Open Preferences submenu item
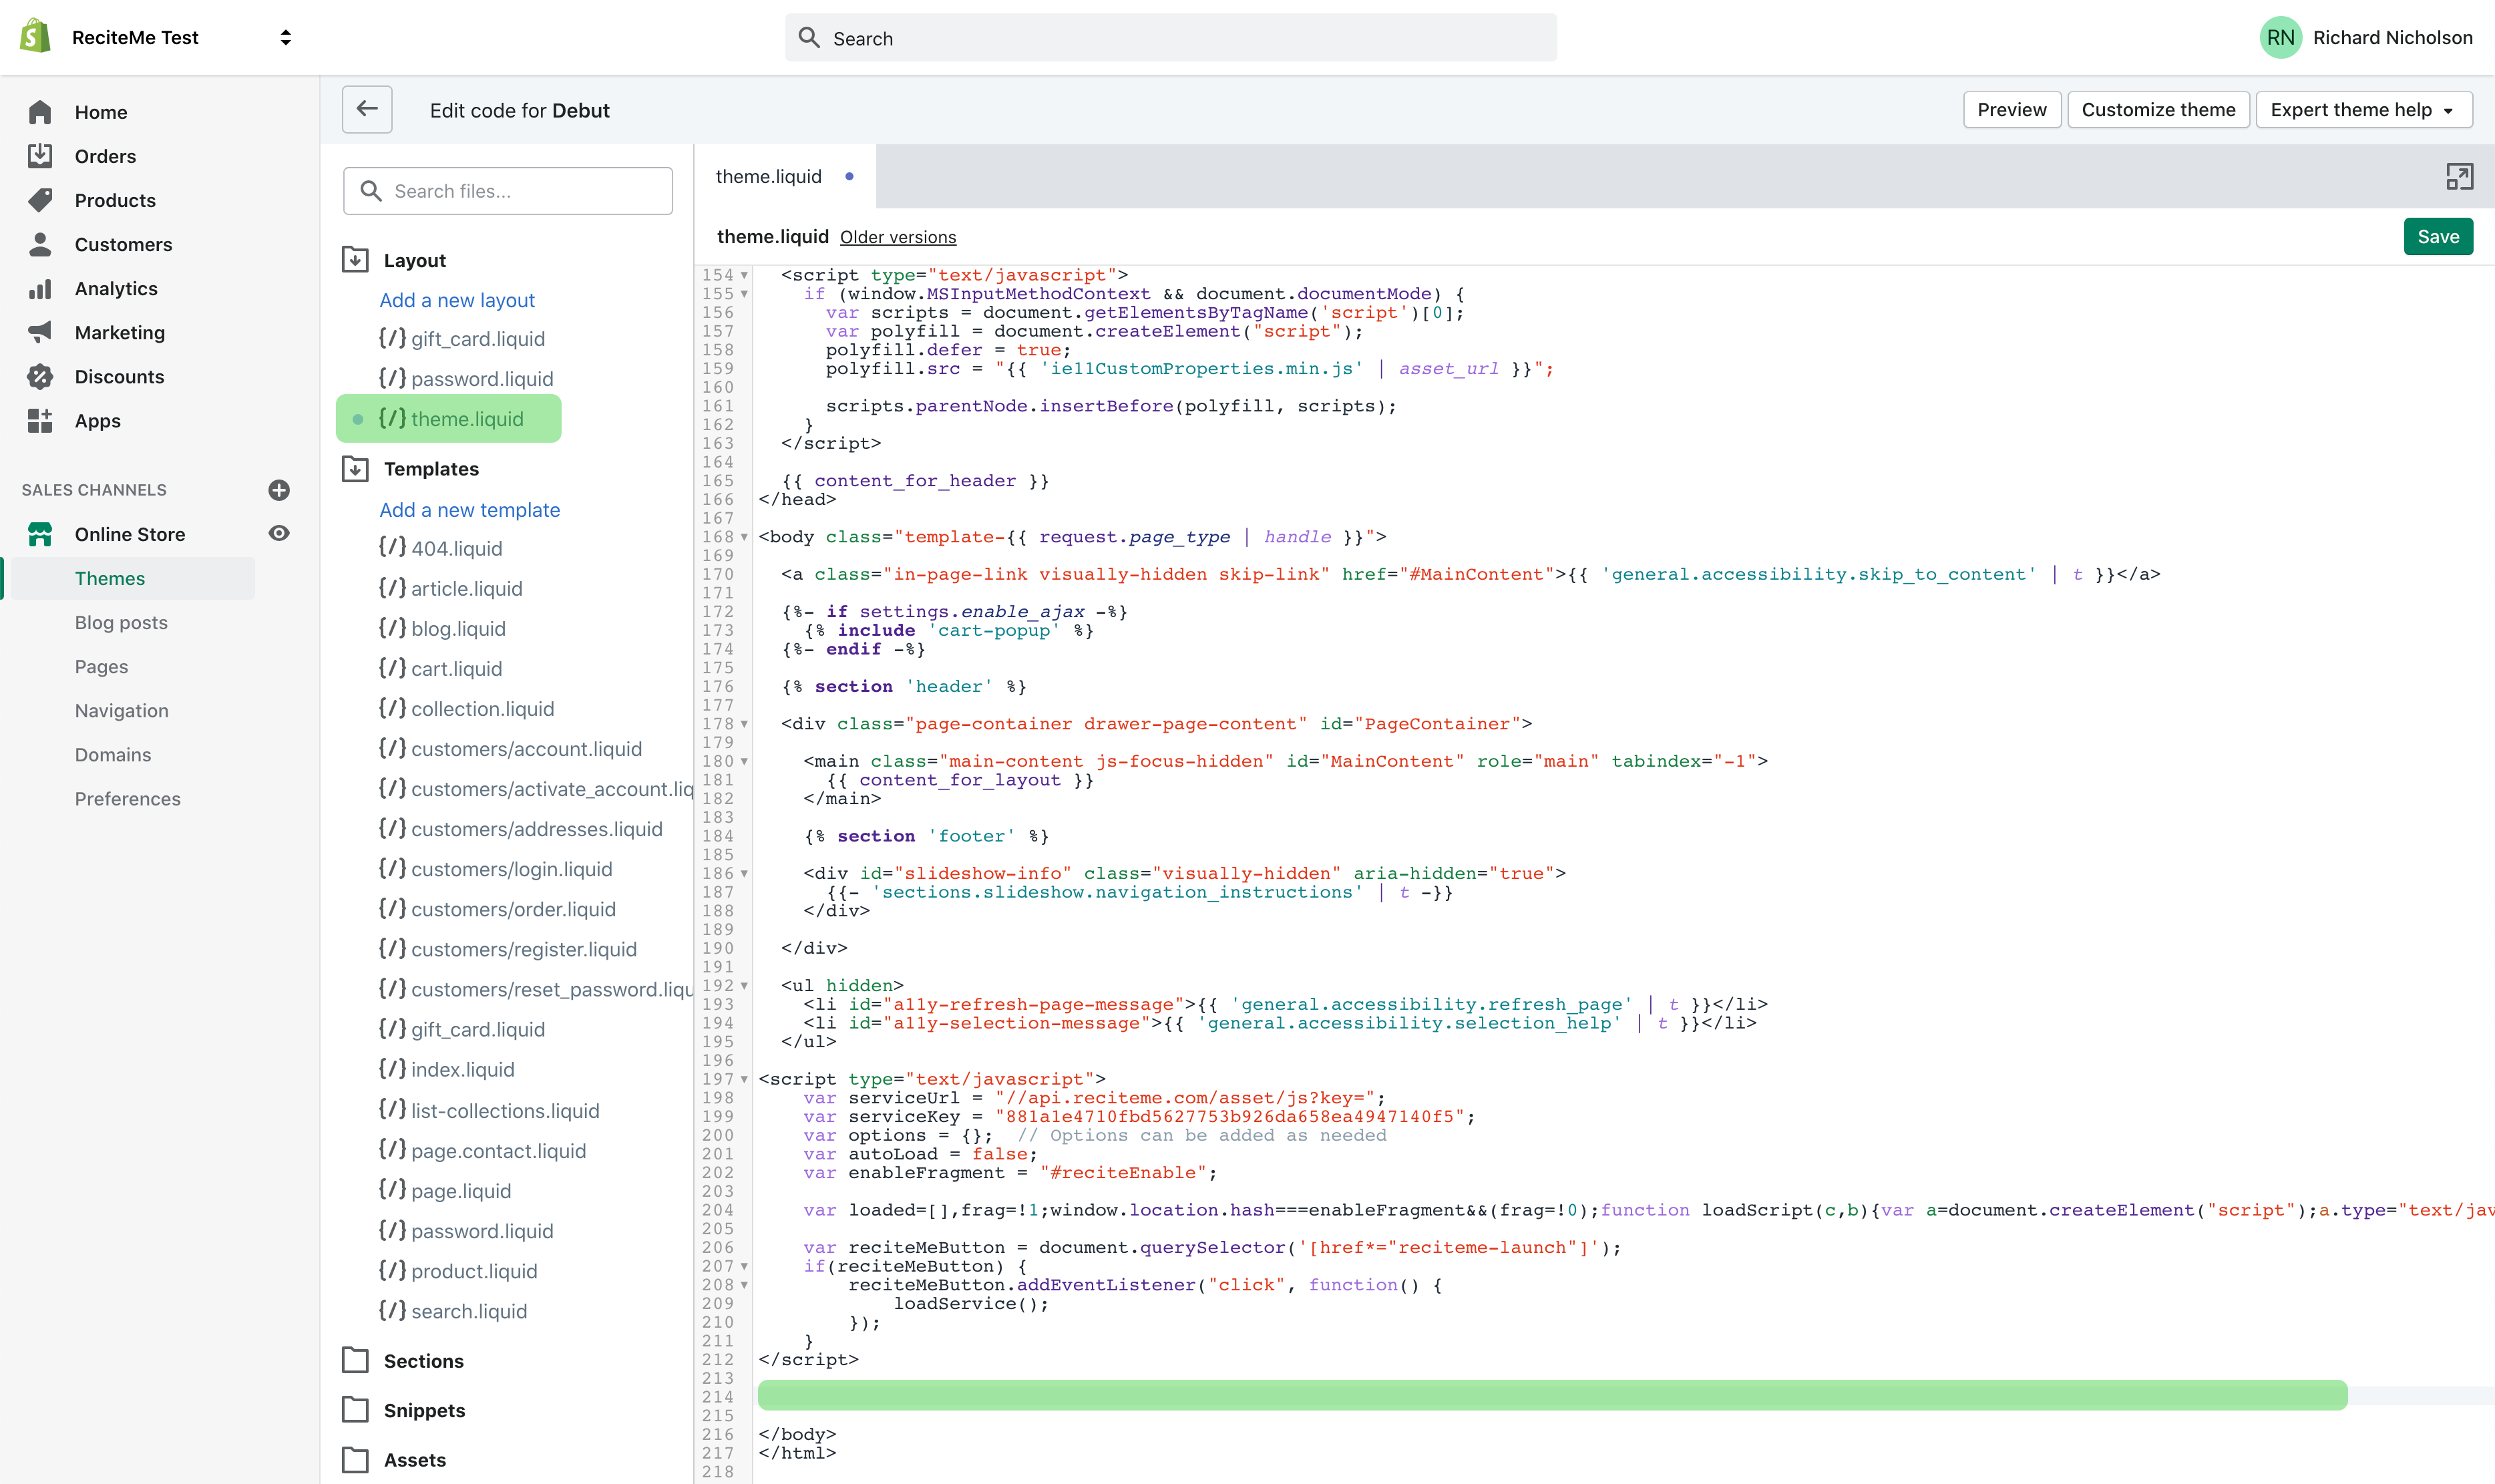 coord(128,799)
